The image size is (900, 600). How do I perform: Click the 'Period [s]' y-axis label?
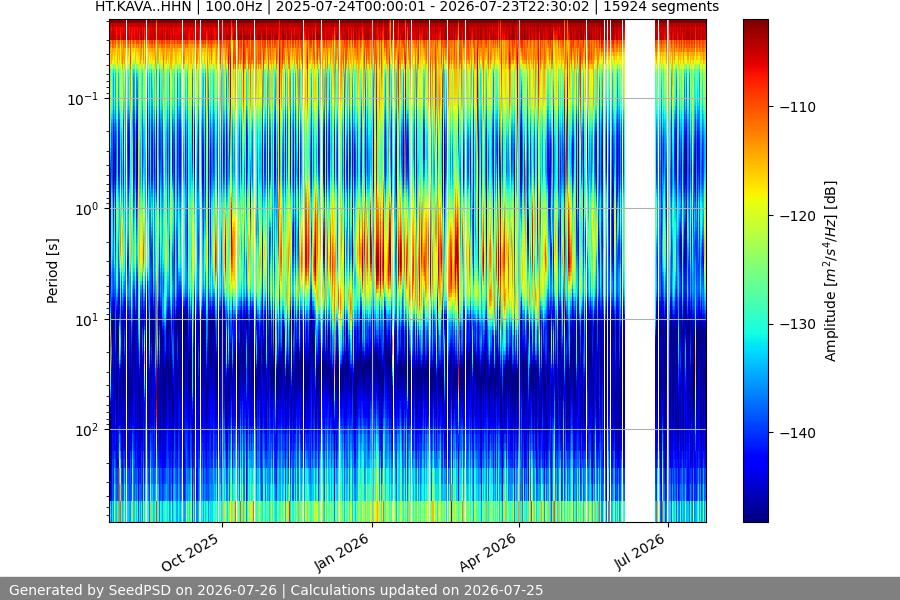click(52, 271)
